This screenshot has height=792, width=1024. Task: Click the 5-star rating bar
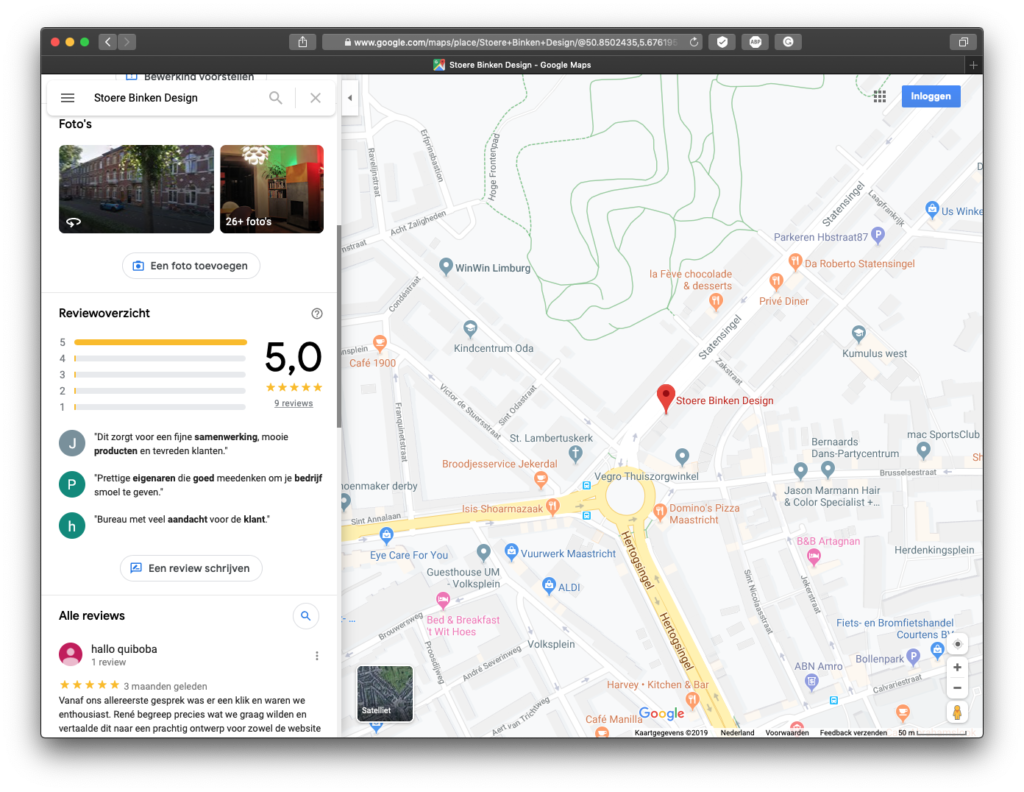point(160,342)
